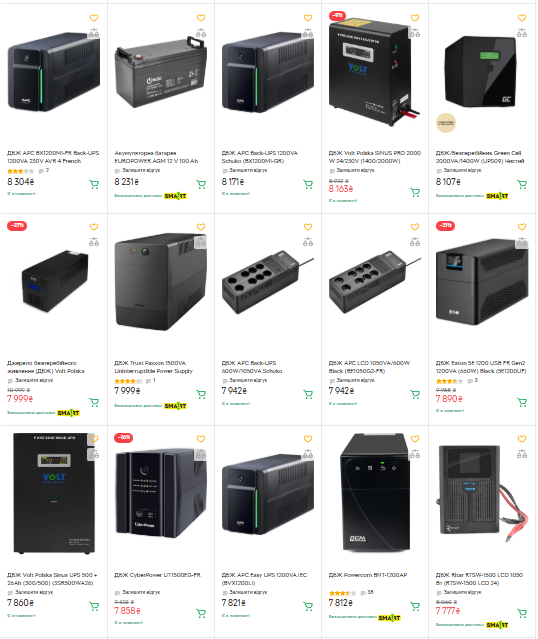Add Powercom BNT-1200AP to cart
Image resolution: width=538 pixels, height=639 pixels.
pyautogui.click(x=415, y=606)
